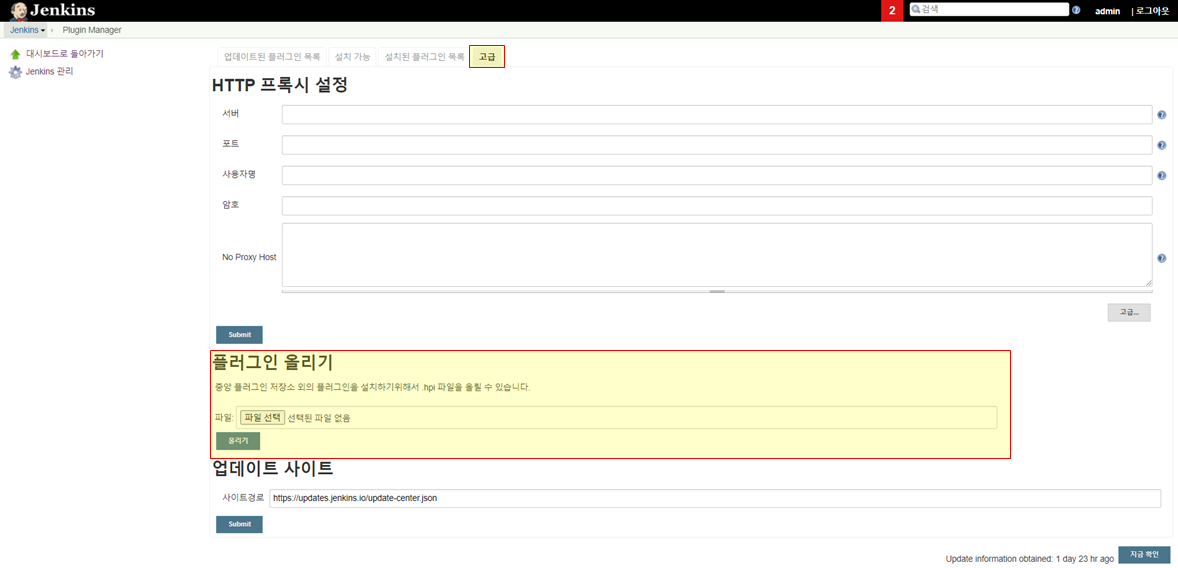Click into the 암호 input field

point(717,206)
